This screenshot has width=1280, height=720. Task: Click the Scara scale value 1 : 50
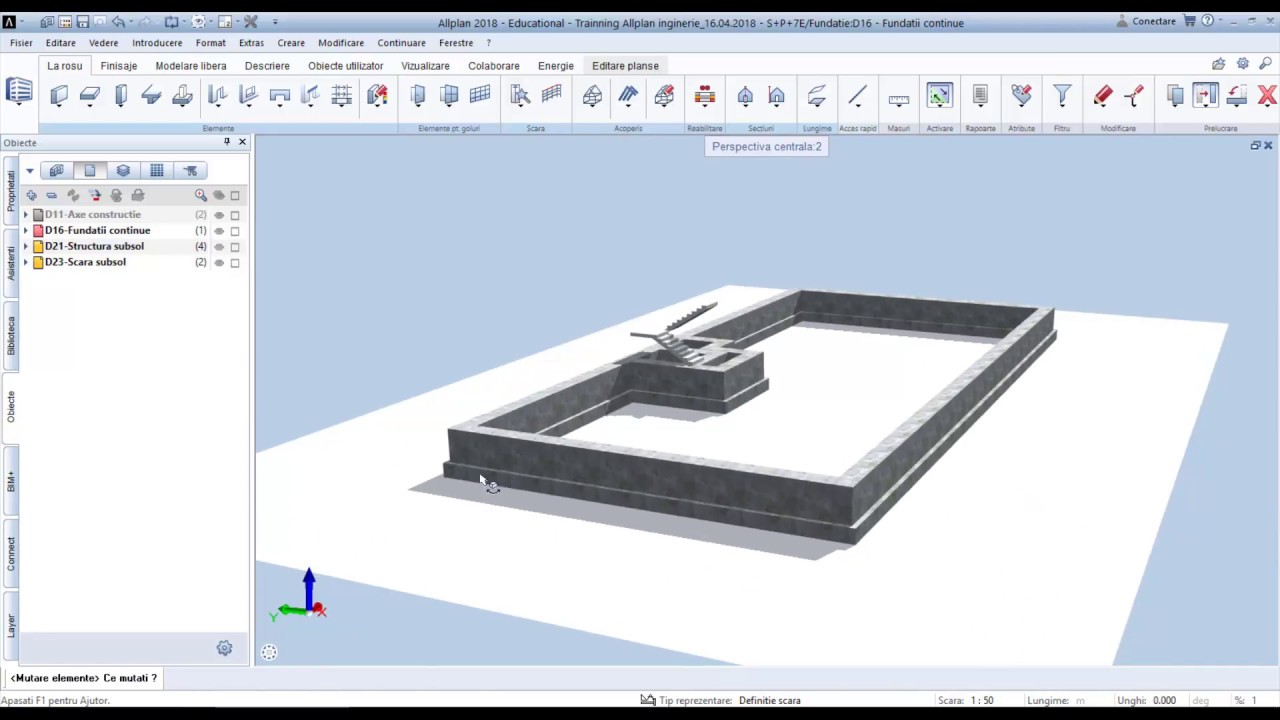981,700
